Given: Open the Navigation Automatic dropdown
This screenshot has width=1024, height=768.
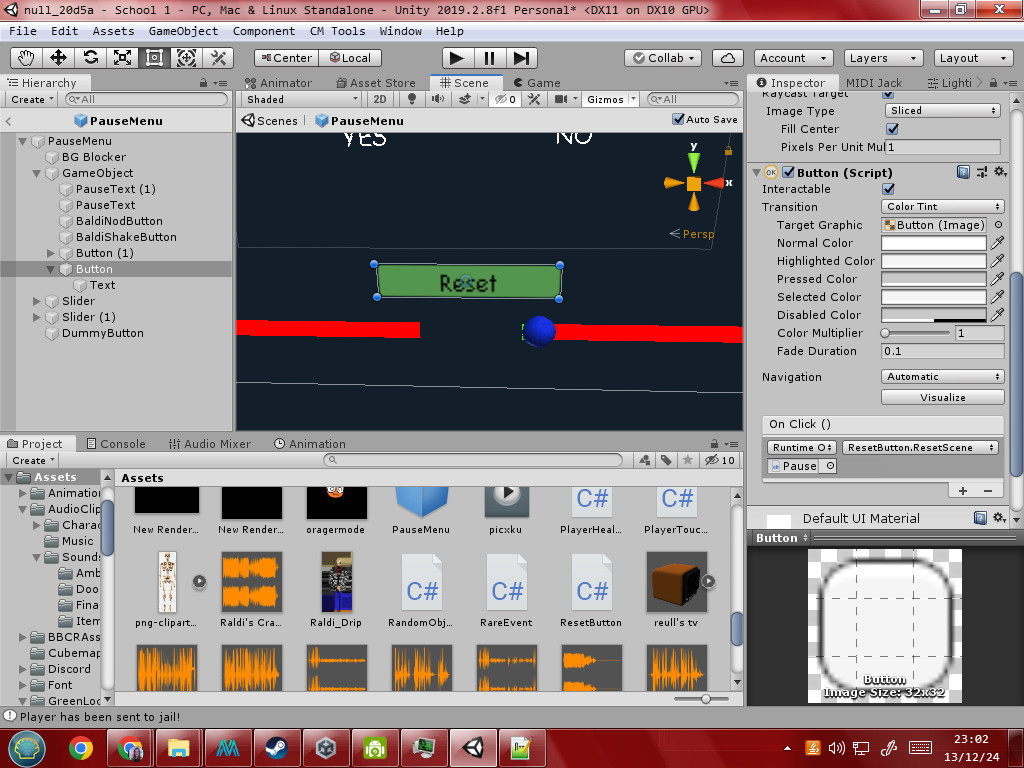Looking at the screenshot, I should (942, 377).
